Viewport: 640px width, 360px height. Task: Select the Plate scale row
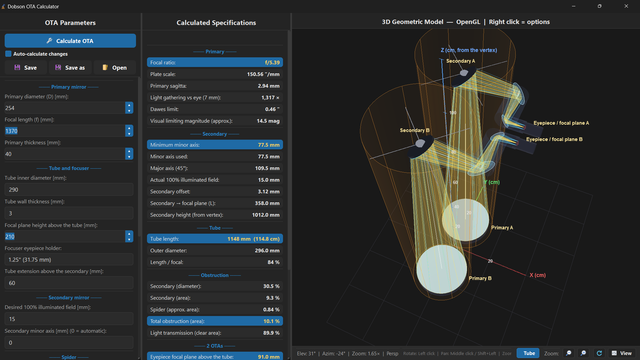(215, 74)
